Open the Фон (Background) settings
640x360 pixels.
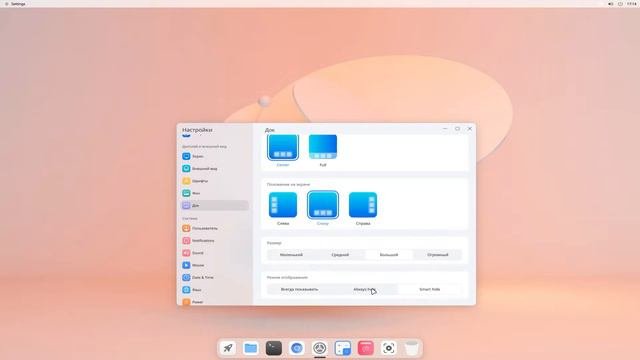[x=214, y=193]
